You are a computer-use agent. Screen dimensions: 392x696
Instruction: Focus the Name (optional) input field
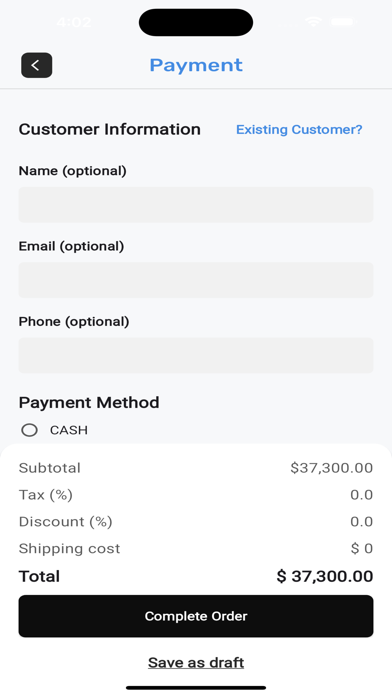[x=196, y=205]
